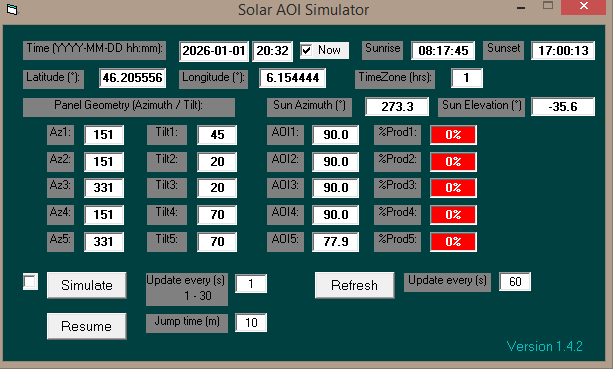This screenshot has height=369, width=613.
Task: Start the Simulate button
Action: pos(86,285)
